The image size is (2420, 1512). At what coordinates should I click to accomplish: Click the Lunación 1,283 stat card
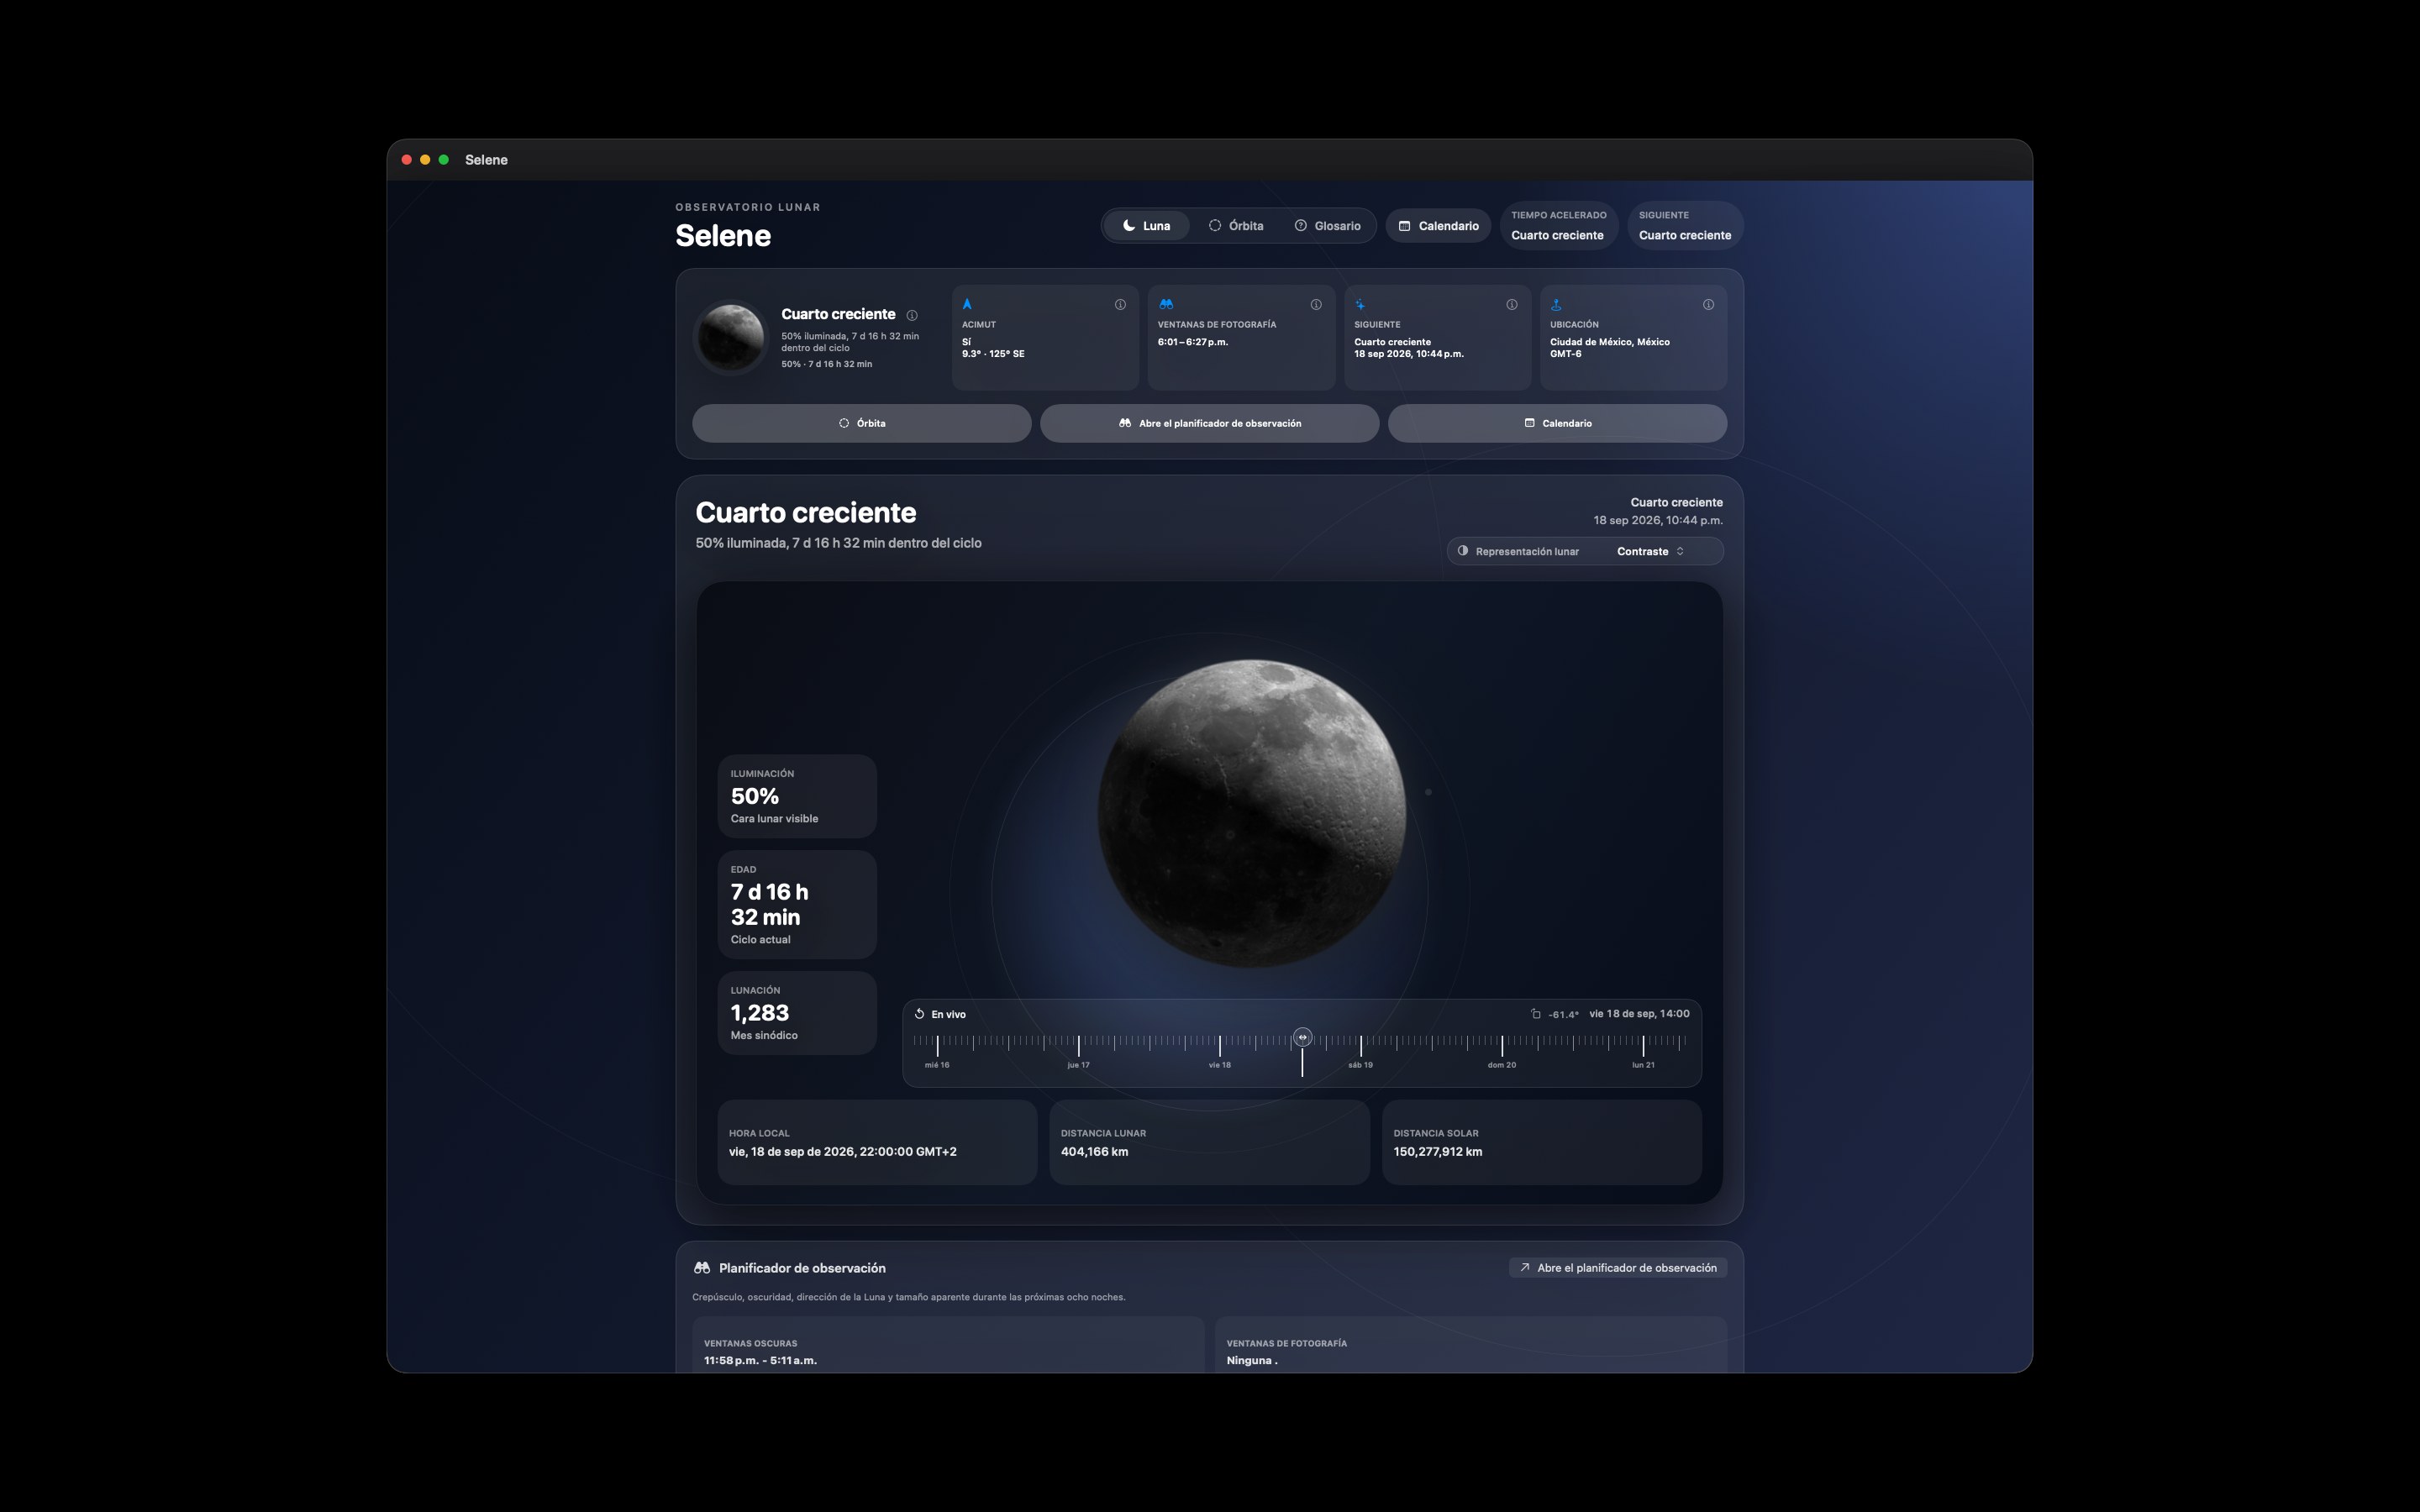click(x=797, y=1013)
